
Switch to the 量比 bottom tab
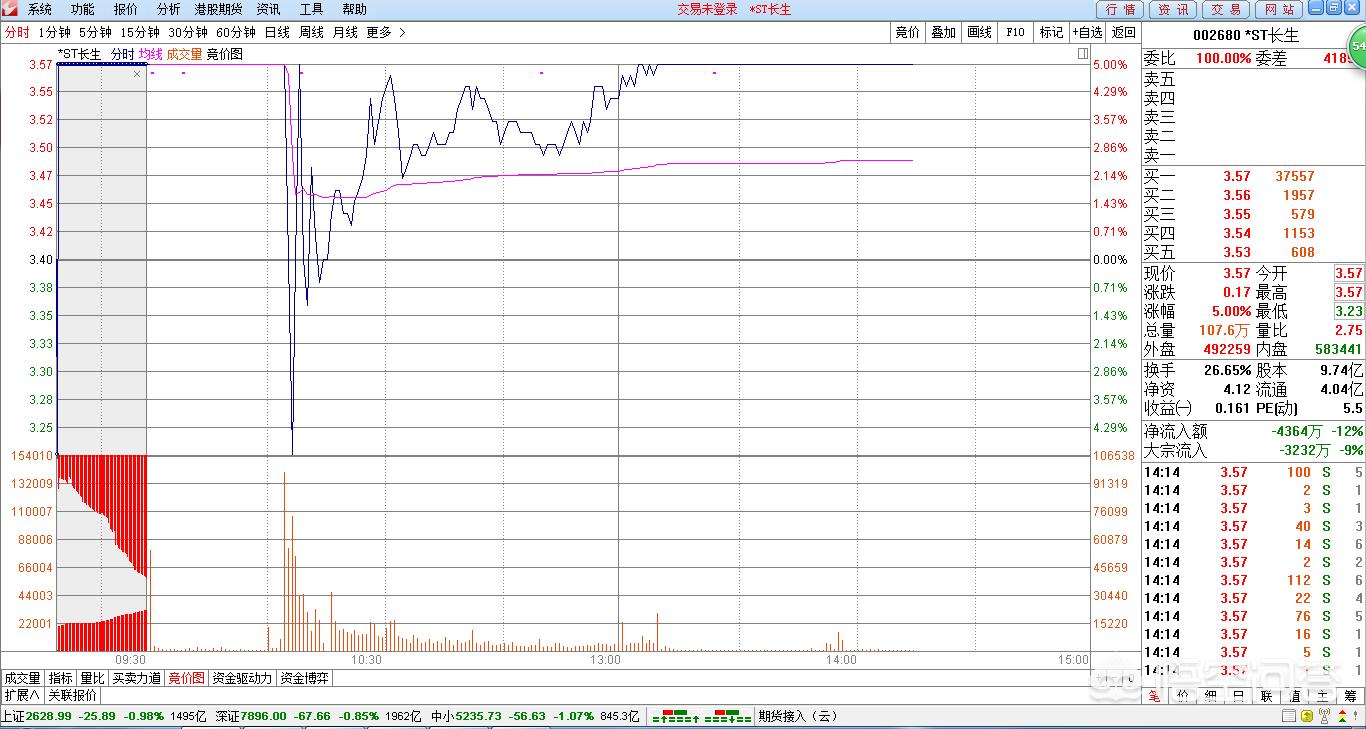point(92,678)
